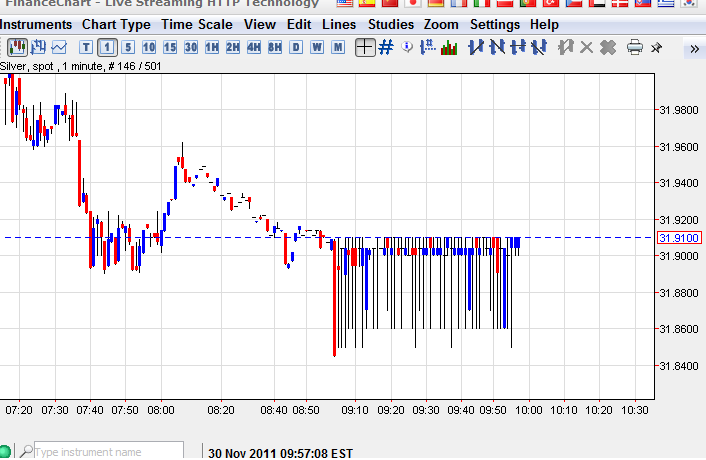This screenshot has height=460, width=706.
Task: Click the printer icon
Action: click(x=634, y=46)
